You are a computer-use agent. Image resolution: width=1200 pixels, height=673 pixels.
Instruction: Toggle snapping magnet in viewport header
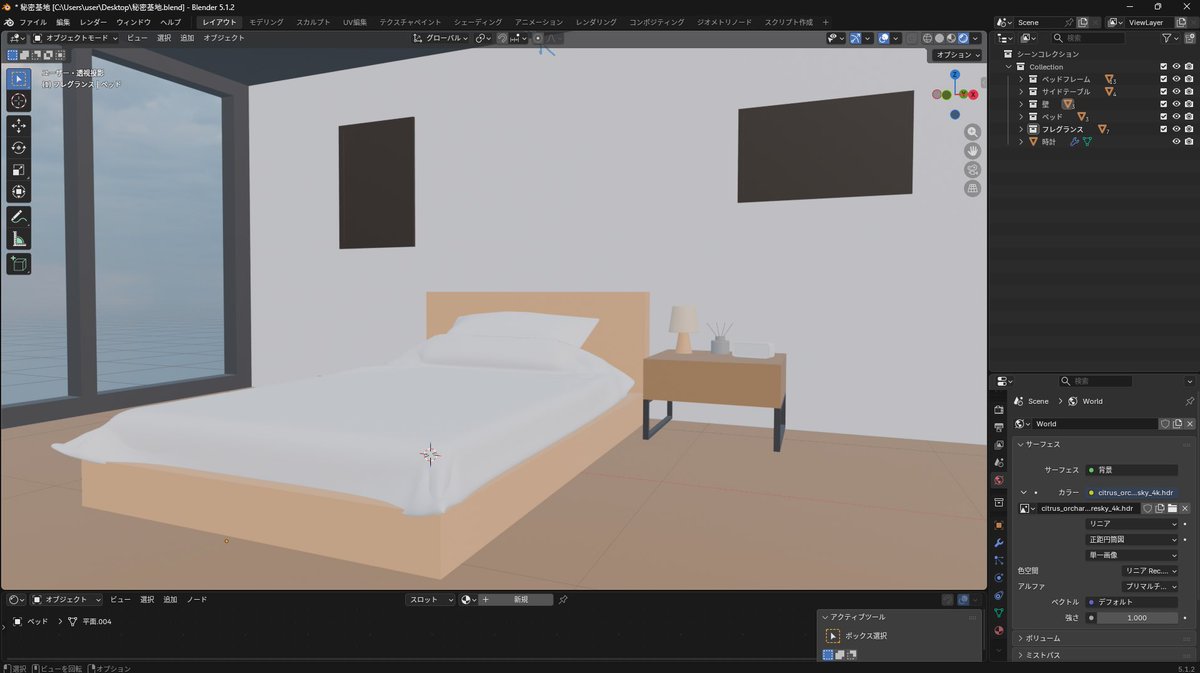tap(502, 38)
